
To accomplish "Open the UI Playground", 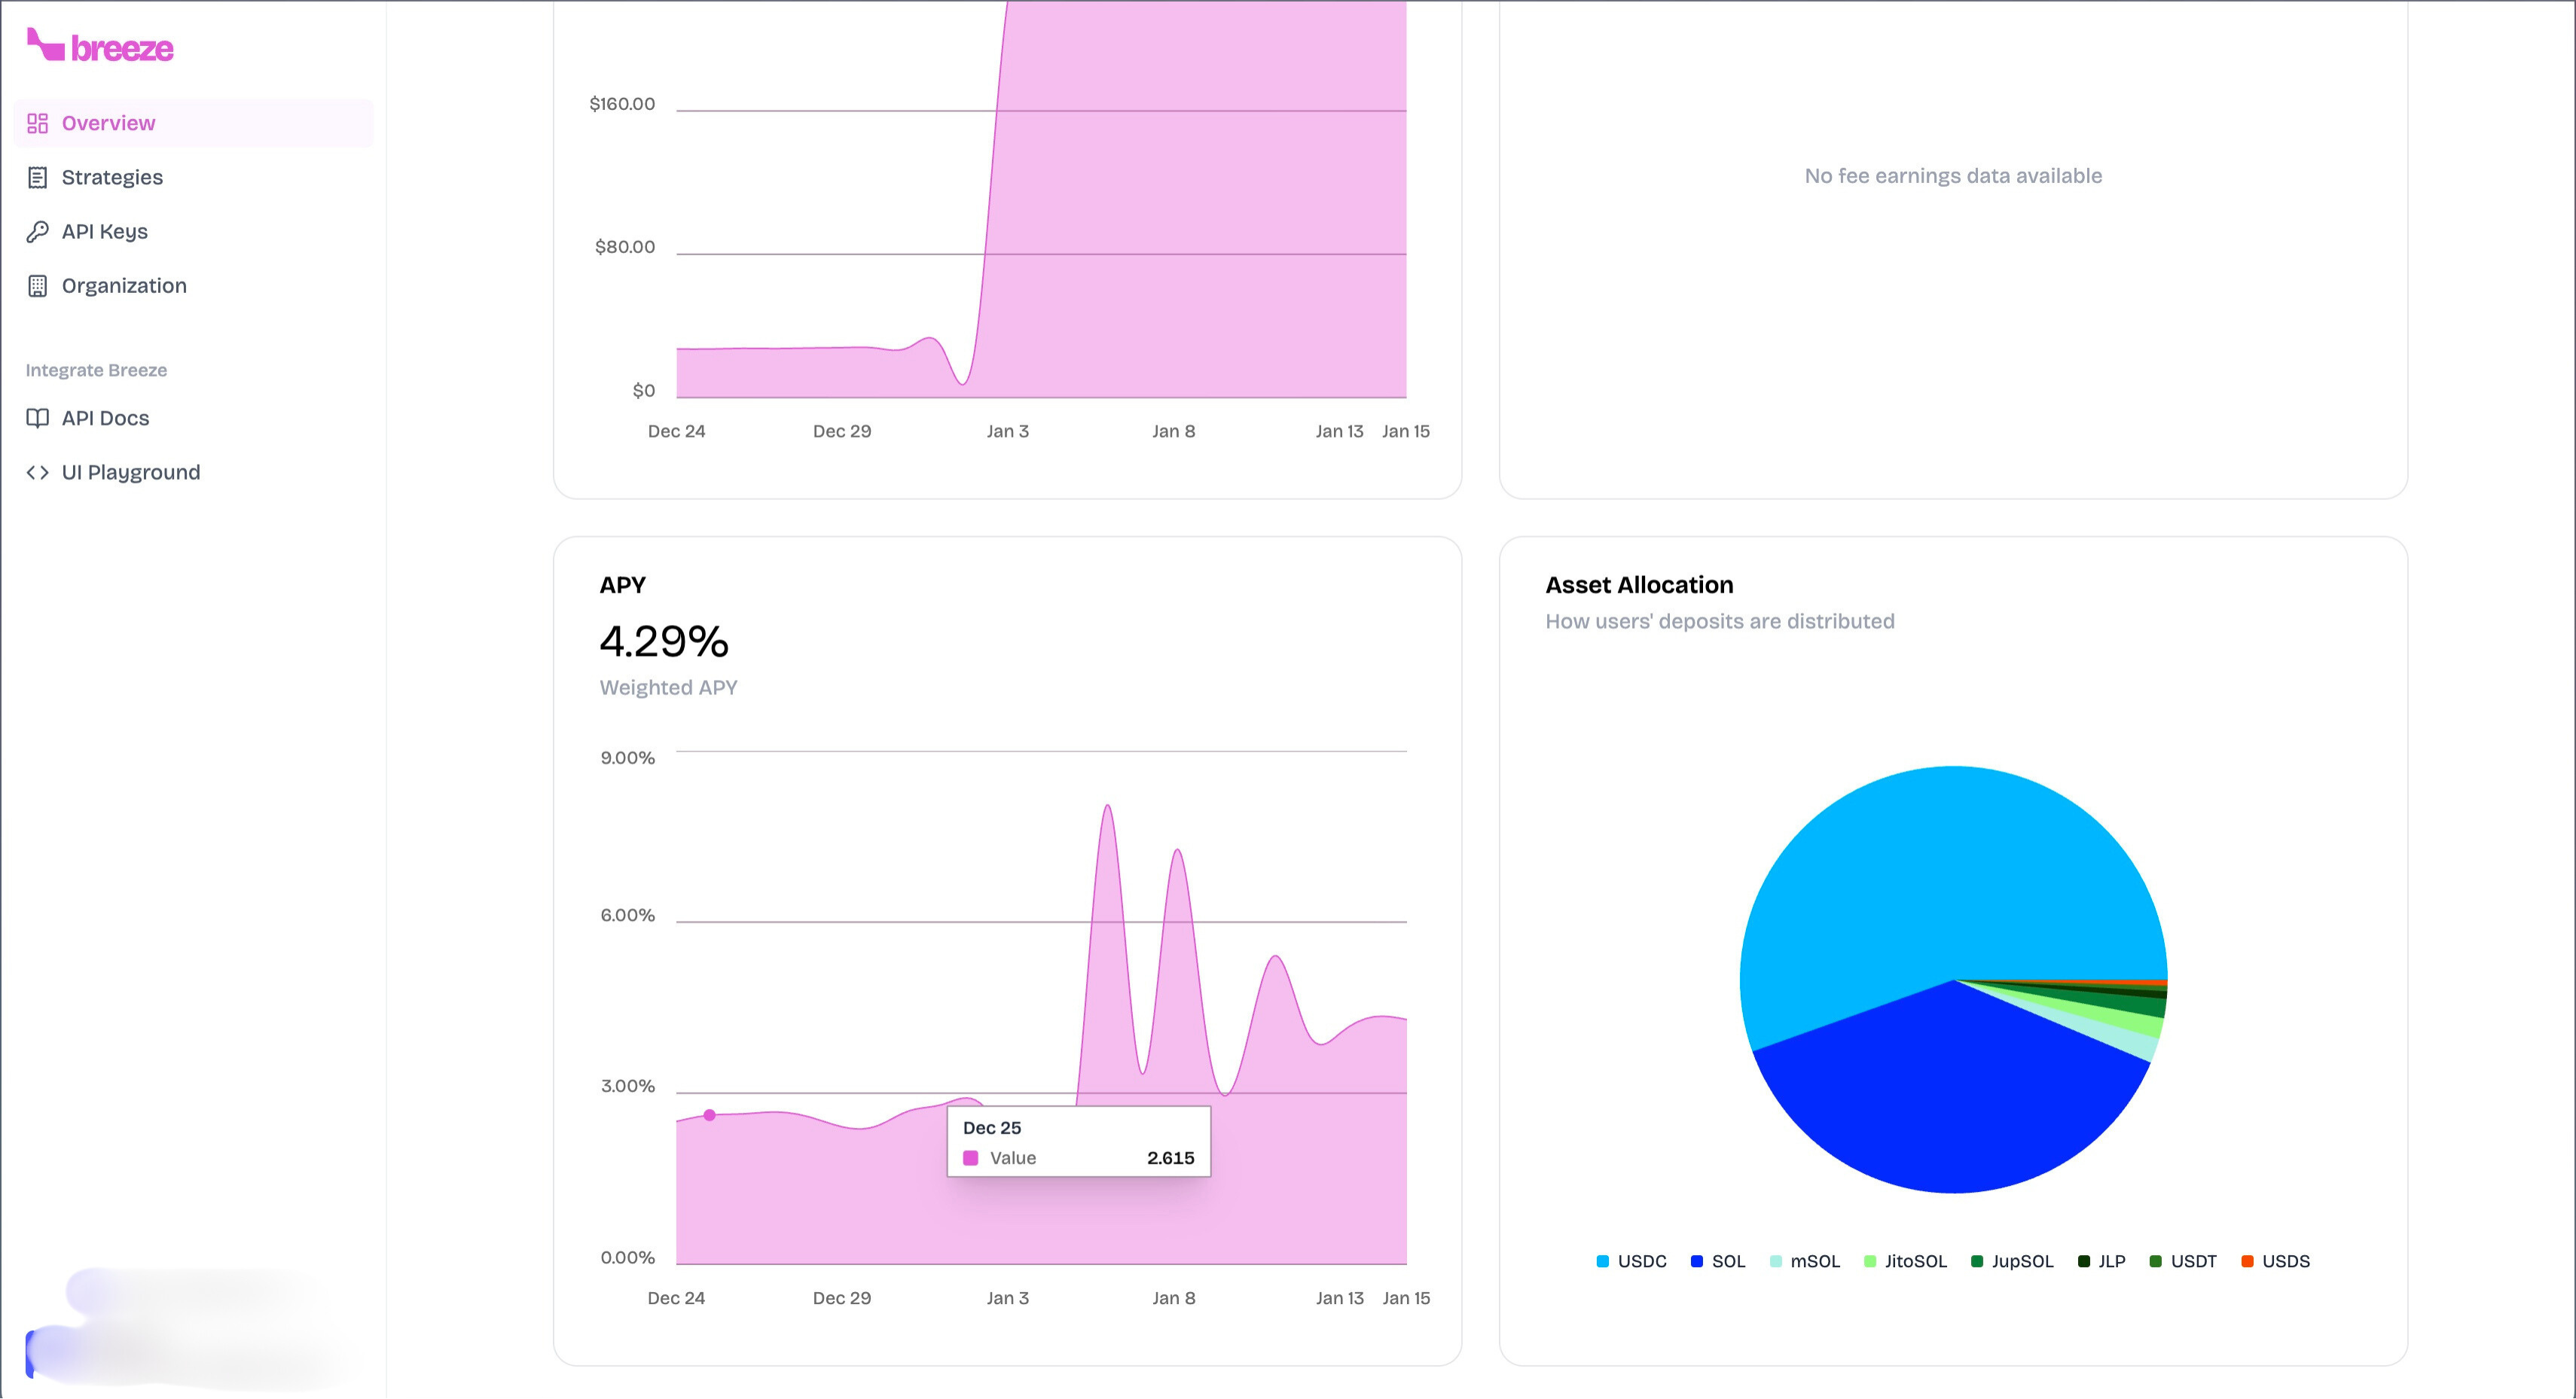I will point(130,471).
